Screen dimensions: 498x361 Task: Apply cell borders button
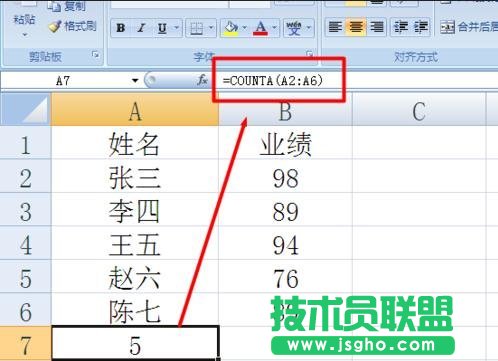point(196,28)
